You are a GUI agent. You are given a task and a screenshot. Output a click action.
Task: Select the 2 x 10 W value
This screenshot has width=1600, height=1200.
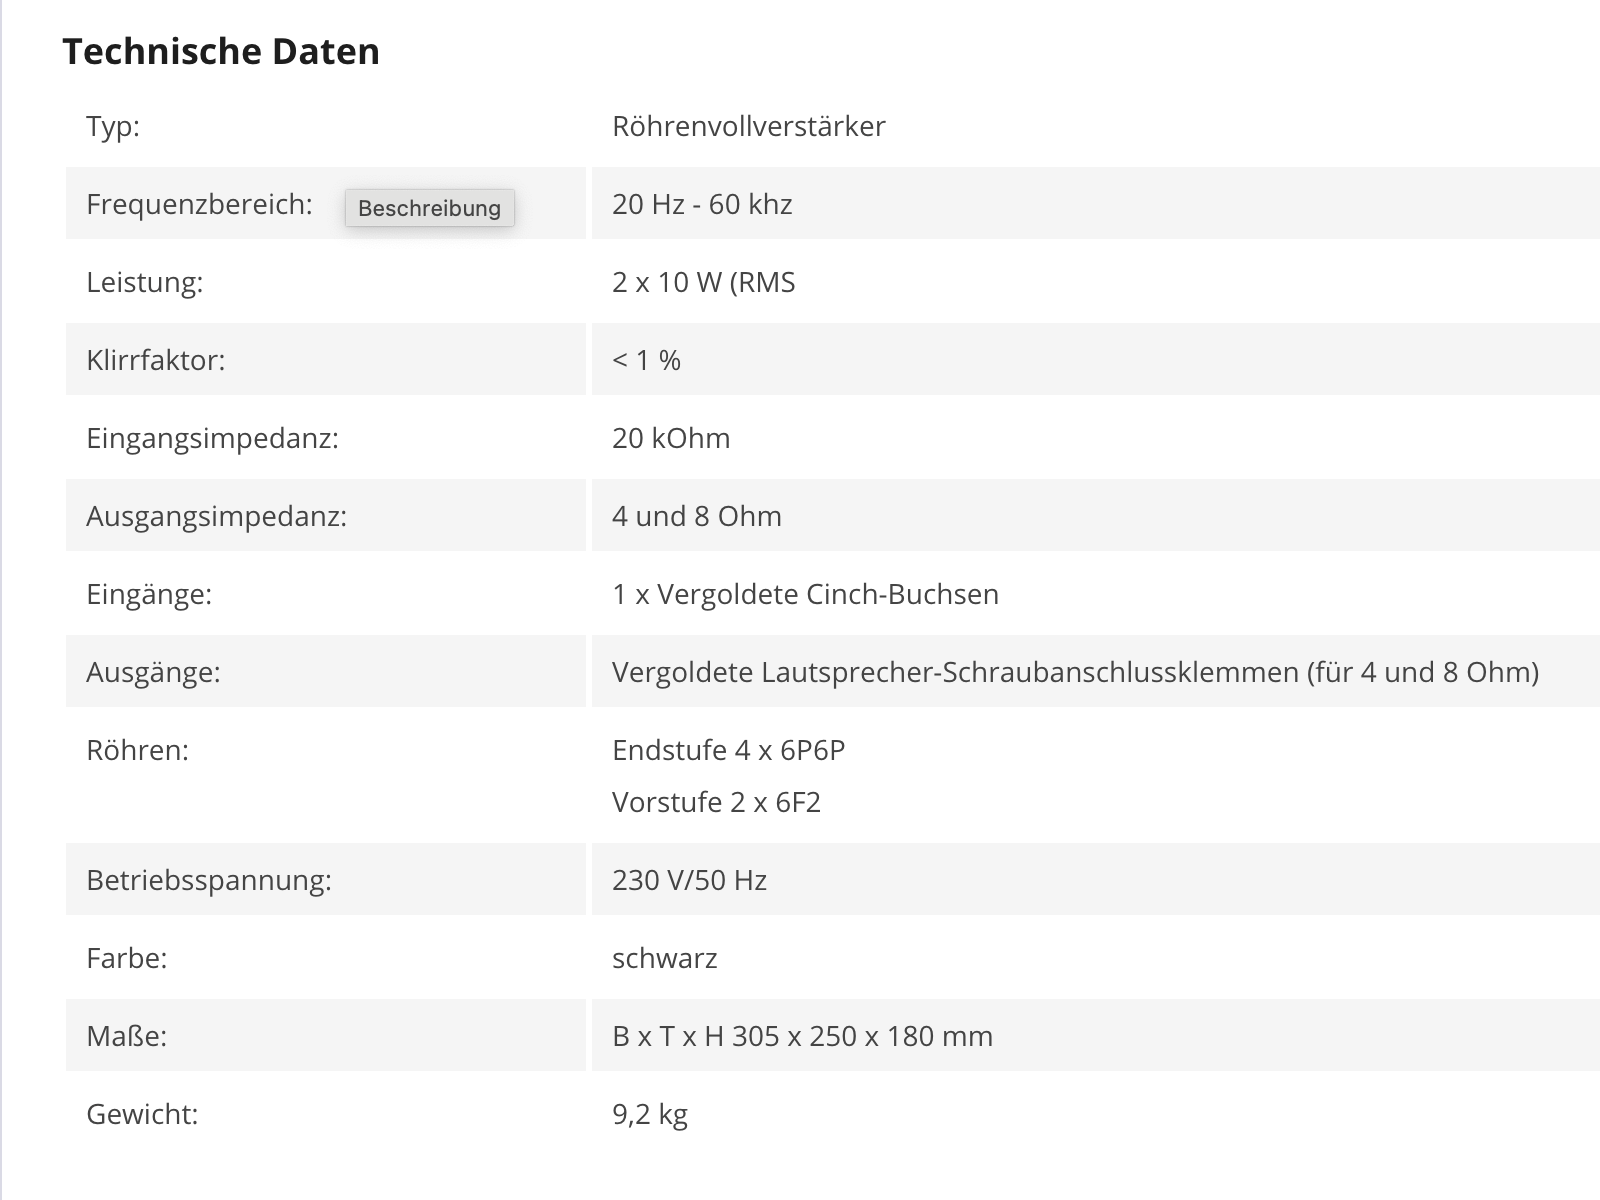coord(704,282)
